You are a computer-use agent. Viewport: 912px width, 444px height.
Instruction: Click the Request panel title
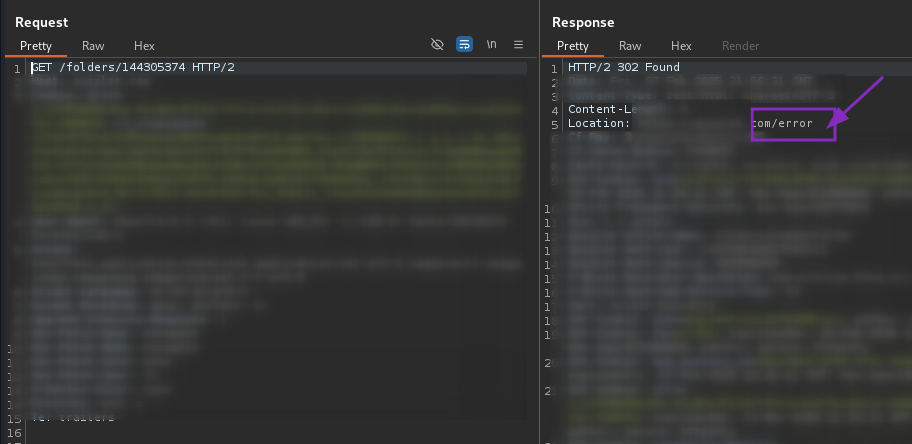pos(42,22)
